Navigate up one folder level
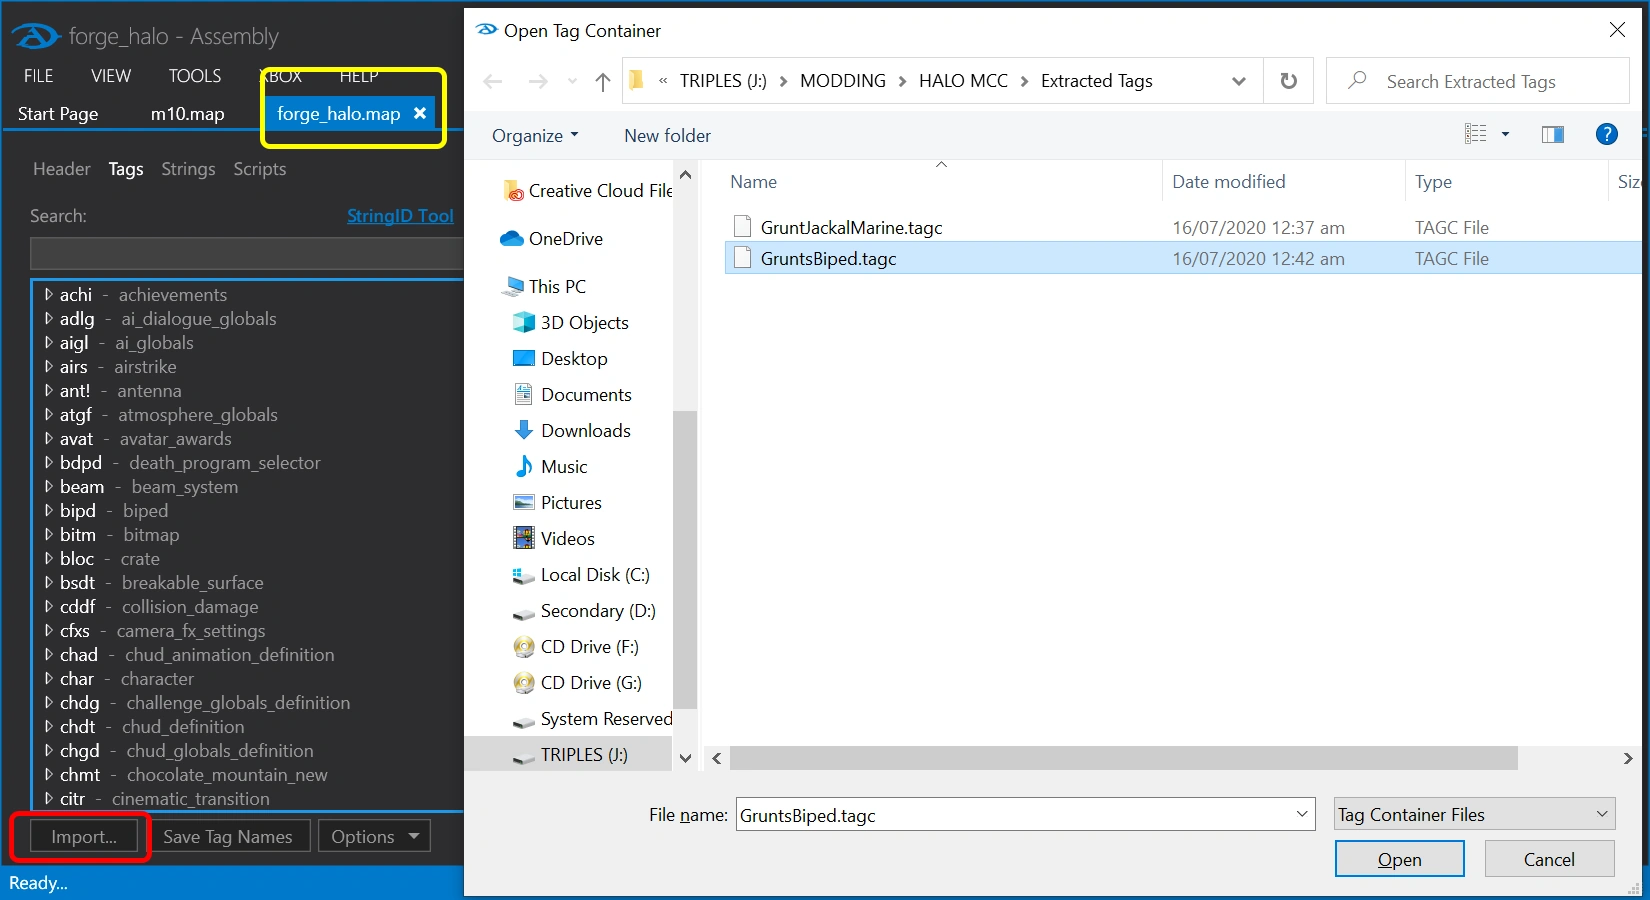 602,81
